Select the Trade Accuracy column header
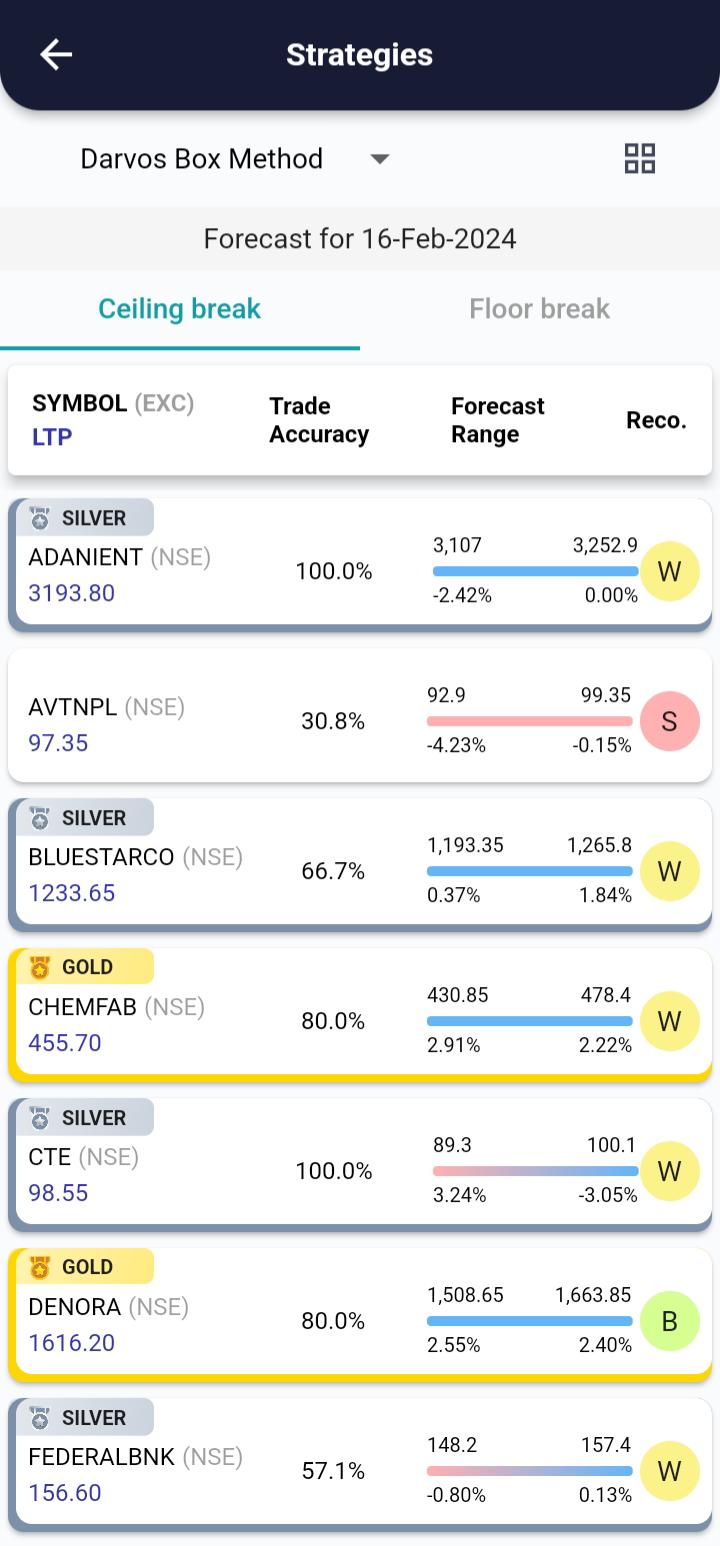 pos(318,420)
